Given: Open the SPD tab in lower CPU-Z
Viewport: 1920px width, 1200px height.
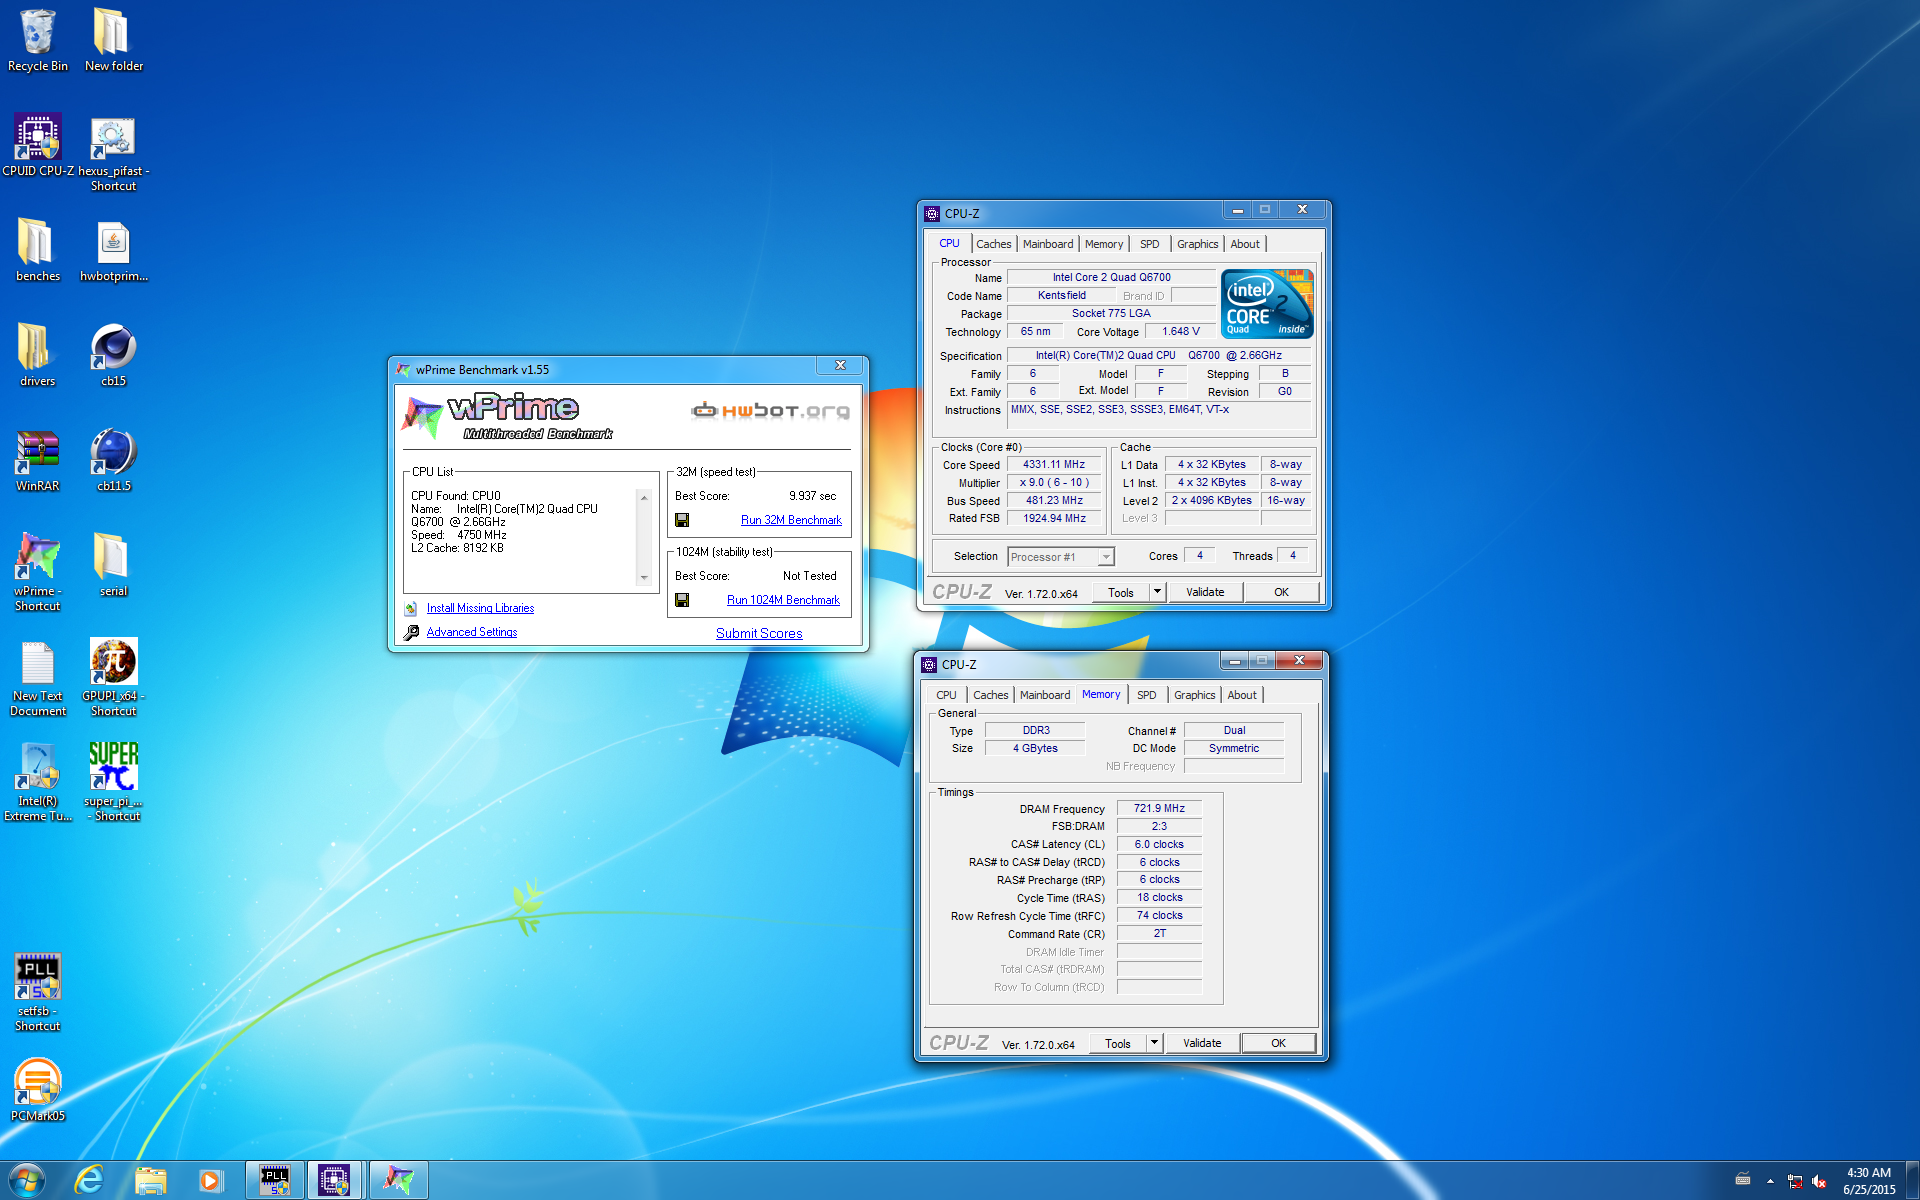Looking at the screenshot, I should click(1147, 695).
